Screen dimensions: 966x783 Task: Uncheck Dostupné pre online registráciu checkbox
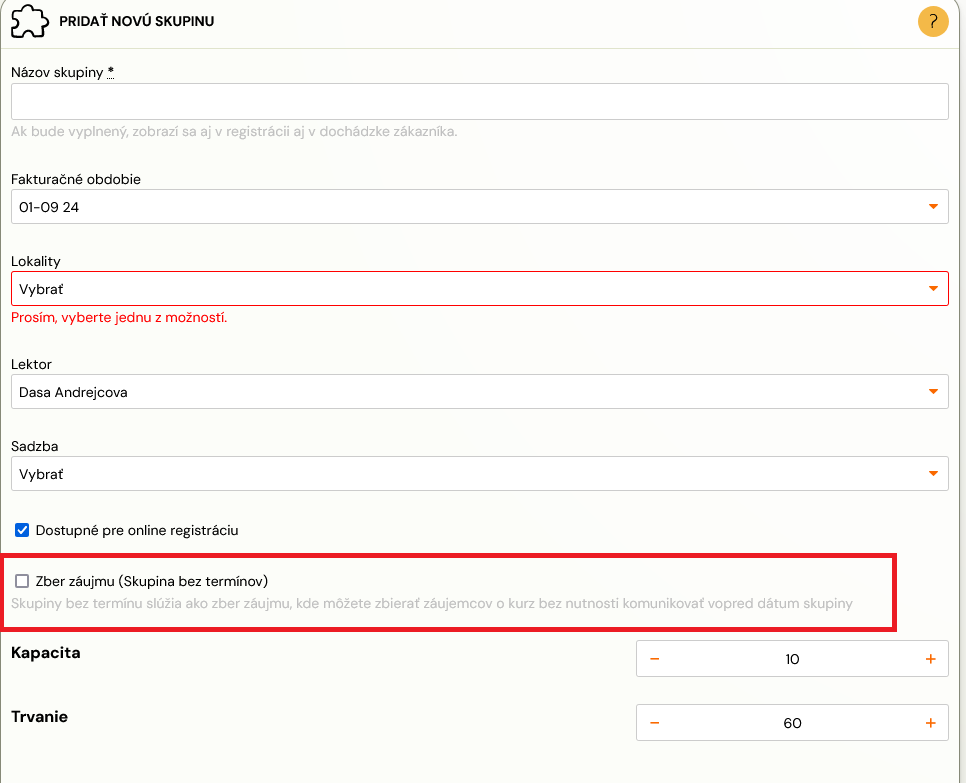(22, 530)
